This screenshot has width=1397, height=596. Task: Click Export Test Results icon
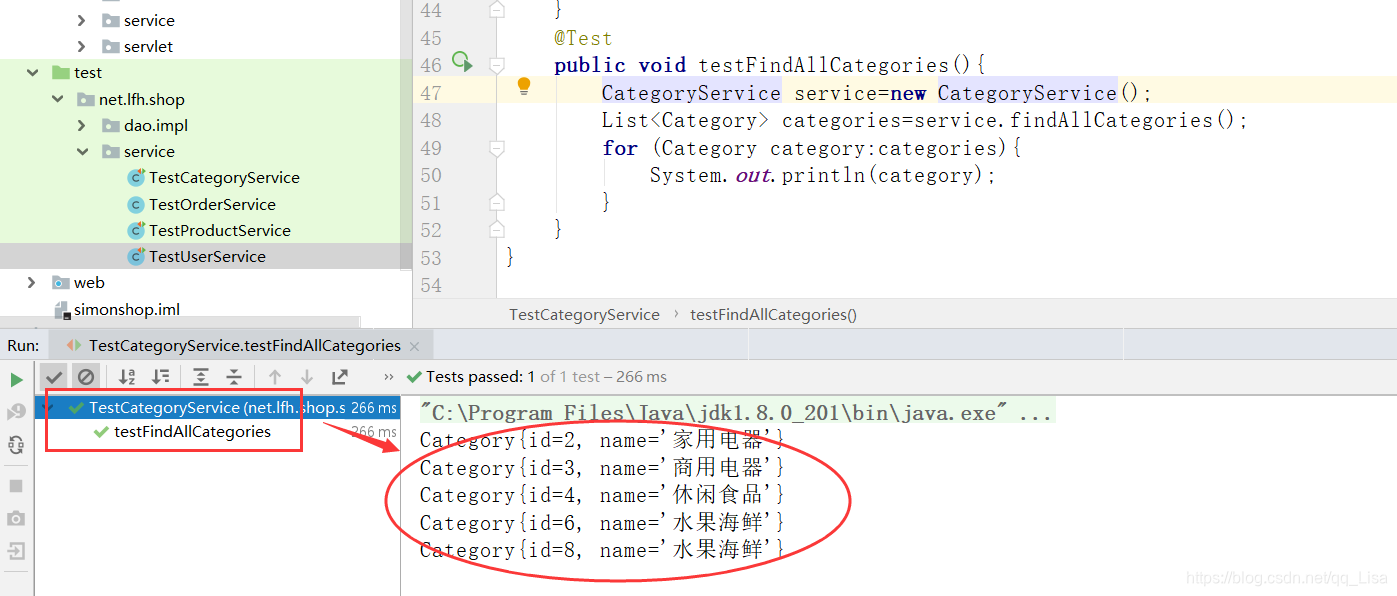(340, 377)
